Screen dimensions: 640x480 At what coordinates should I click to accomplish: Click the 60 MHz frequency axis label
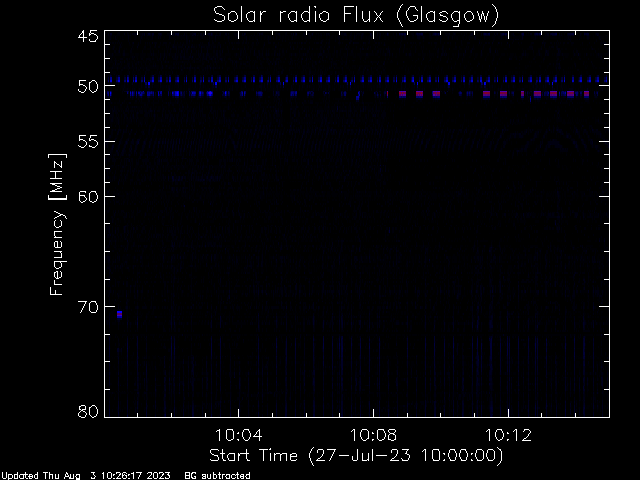pyautogui.click(x=88, y=196)
